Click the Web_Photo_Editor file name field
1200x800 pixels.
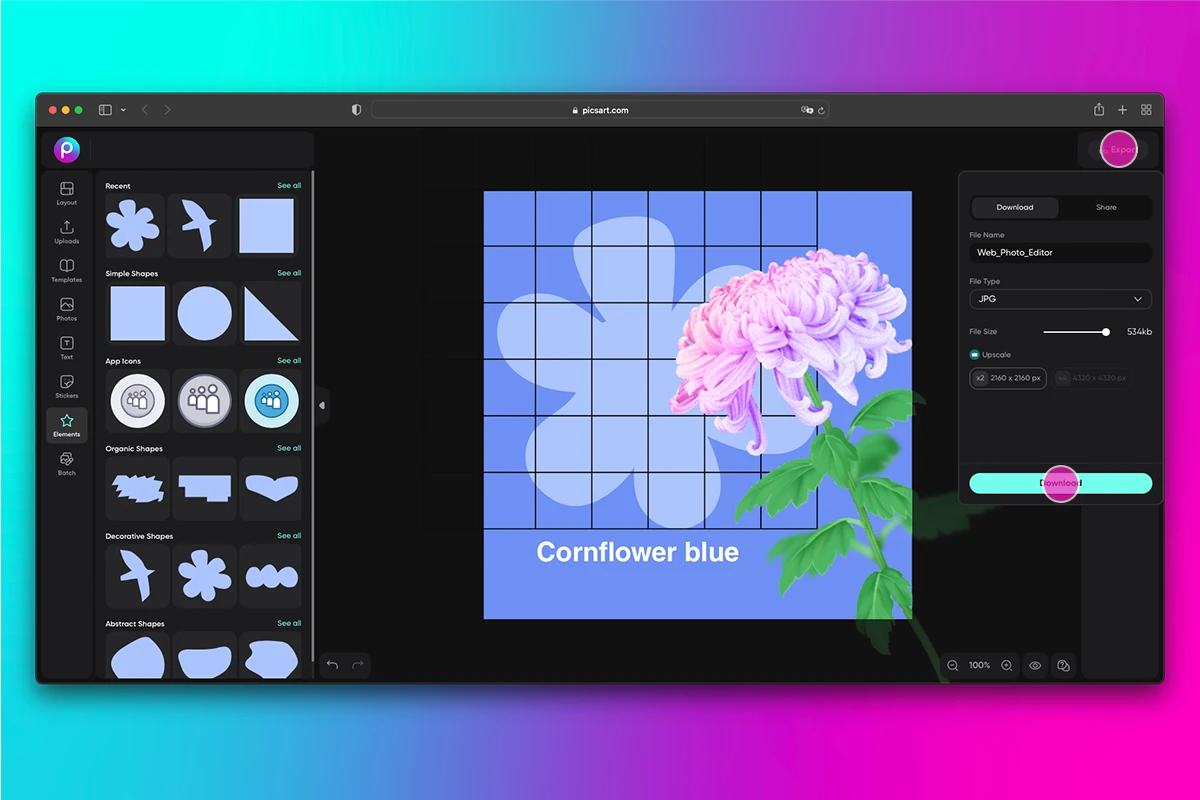(1060, 252)
